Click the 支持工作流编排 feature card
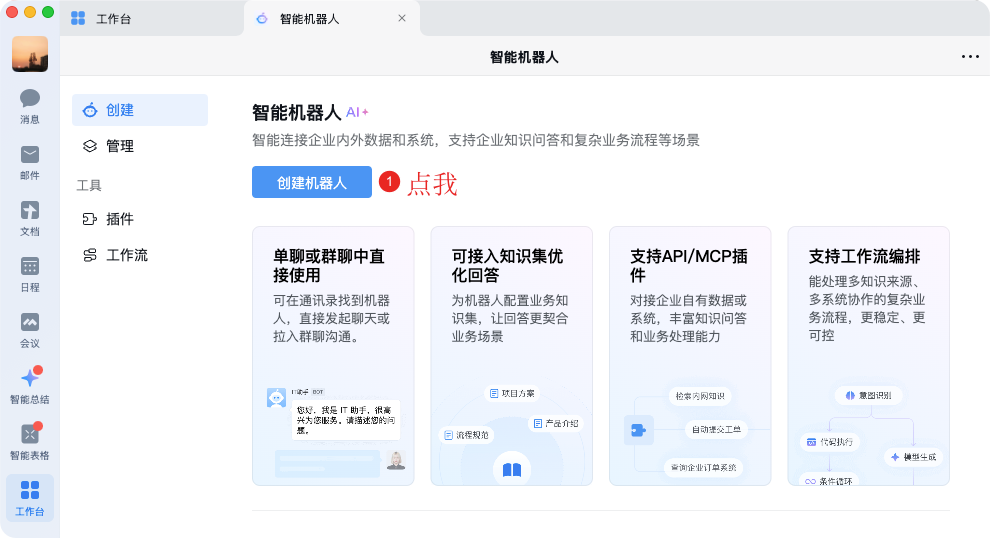The image size is (990, 538). pos(868,355)
